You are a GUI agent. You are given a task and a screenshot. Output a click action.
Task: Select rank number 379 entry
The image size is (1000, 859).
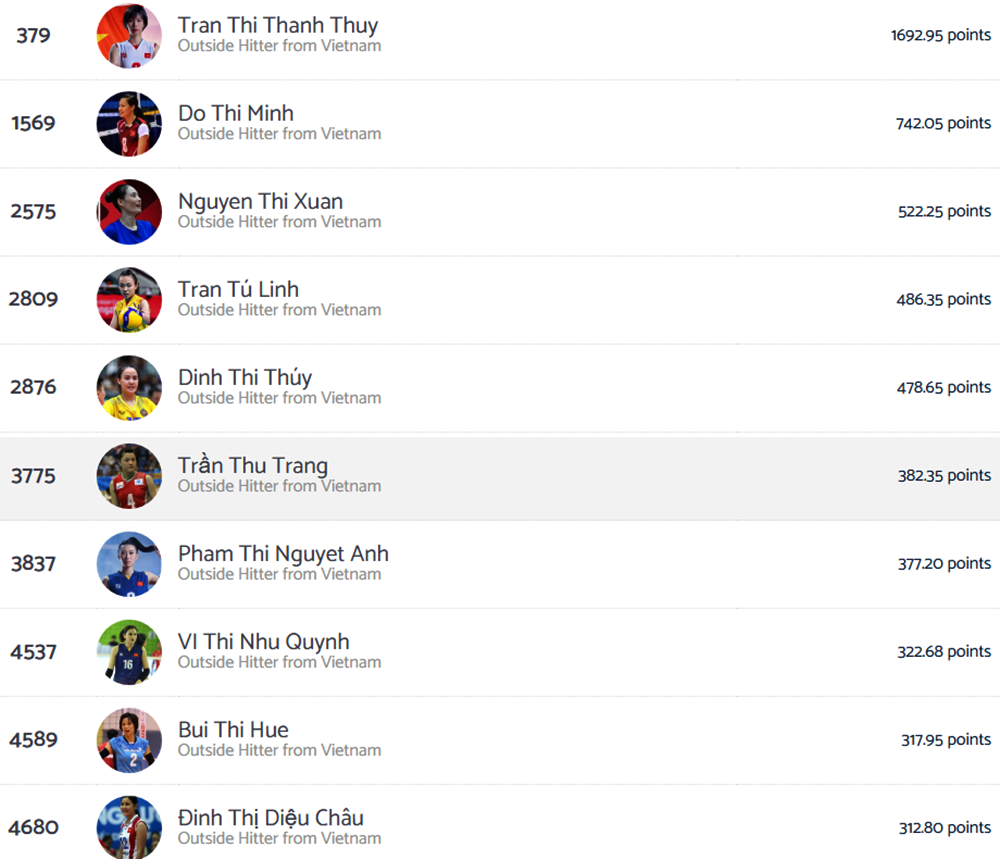click(x=33, y=35)
